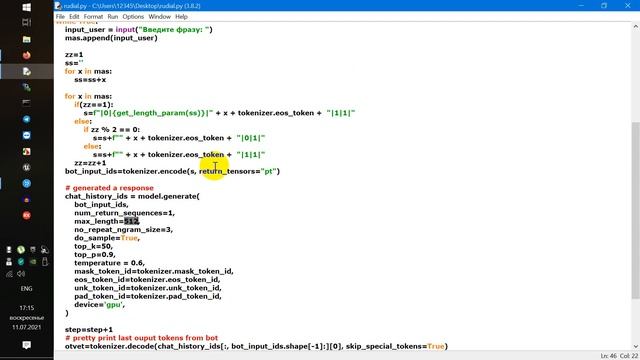The image size is (640, 360).
Task: Click the highlighted 512 max_length value
Action: point(131,221)
